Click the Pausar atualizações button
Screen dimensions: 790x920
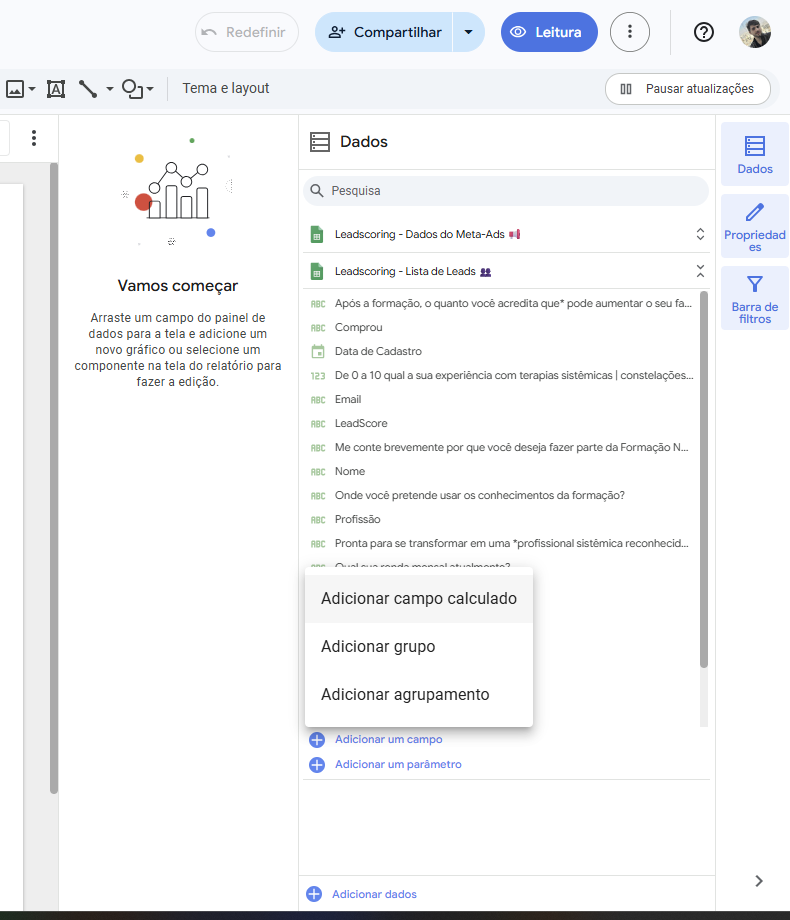687,89
